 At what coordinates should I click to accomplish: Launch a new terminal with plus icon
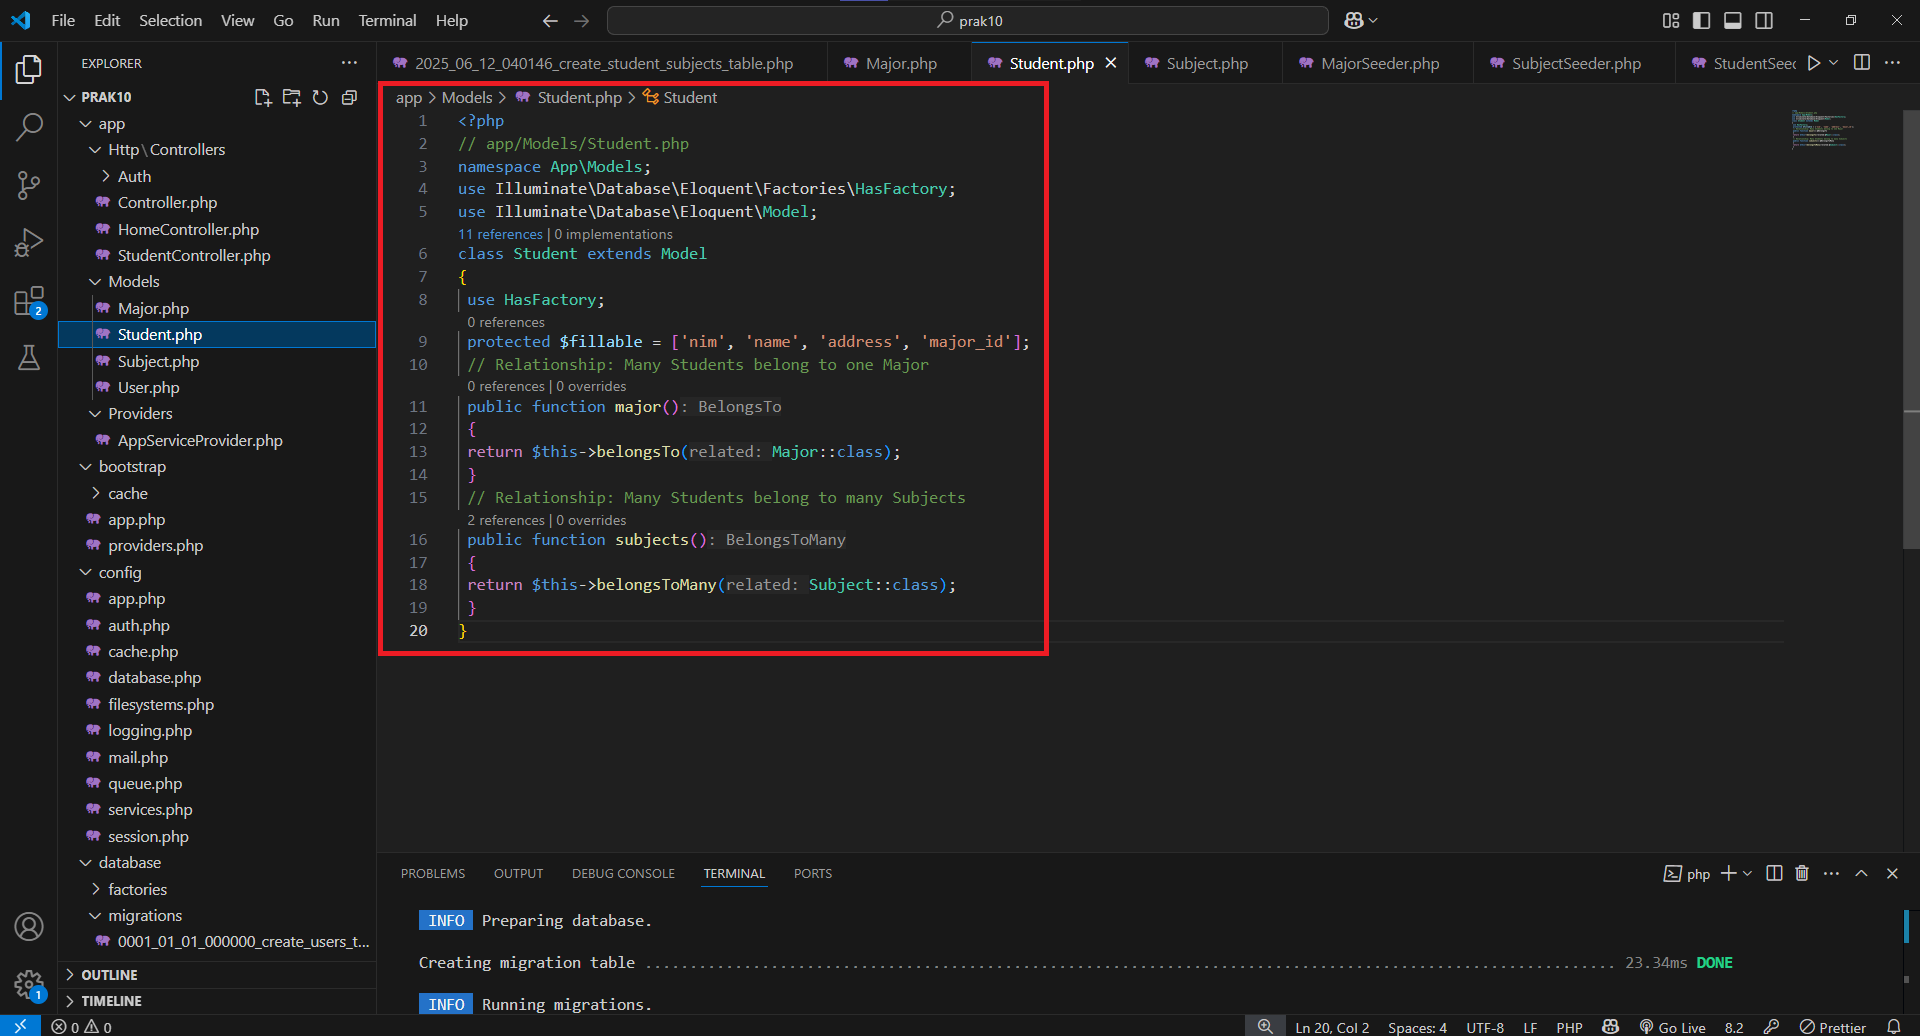click(x=1728, y=873)
